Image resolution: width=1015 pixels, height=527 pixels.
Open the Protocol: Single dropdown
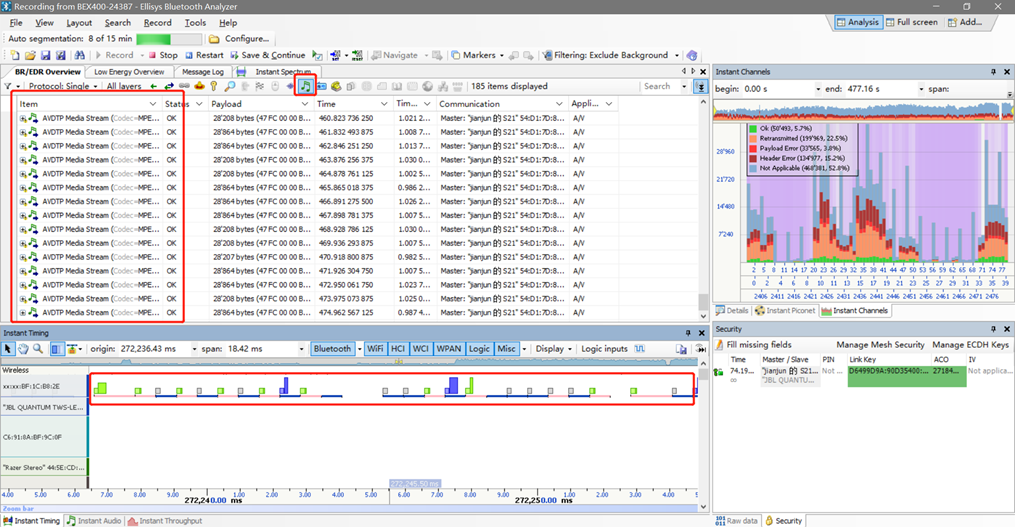pyautogui.click(x=63, y=86)
